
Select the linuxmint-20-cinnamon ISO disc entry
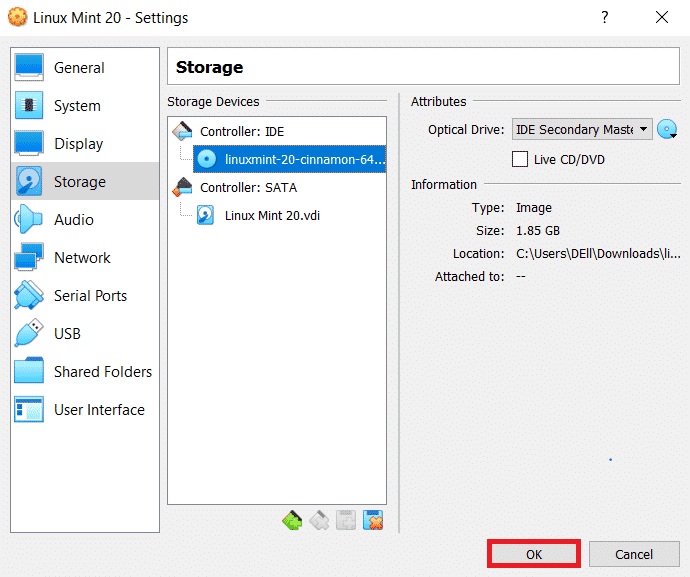tap(303, 159)
